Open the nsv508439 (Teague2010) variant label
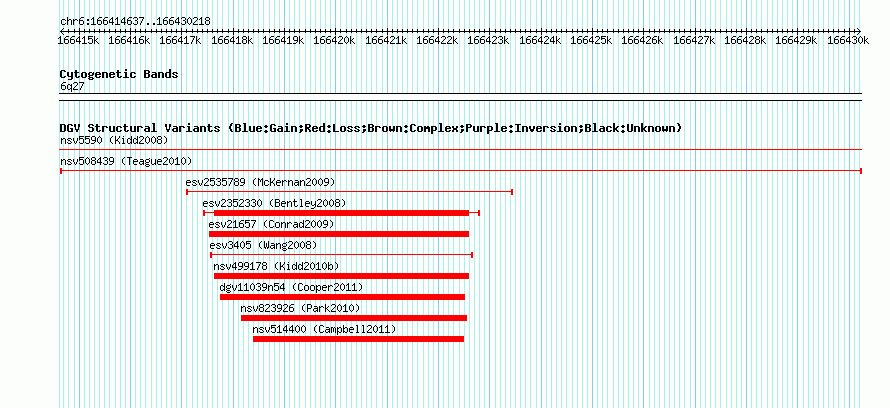The width and height of the screenshot is (890, 408). point(126,161)
